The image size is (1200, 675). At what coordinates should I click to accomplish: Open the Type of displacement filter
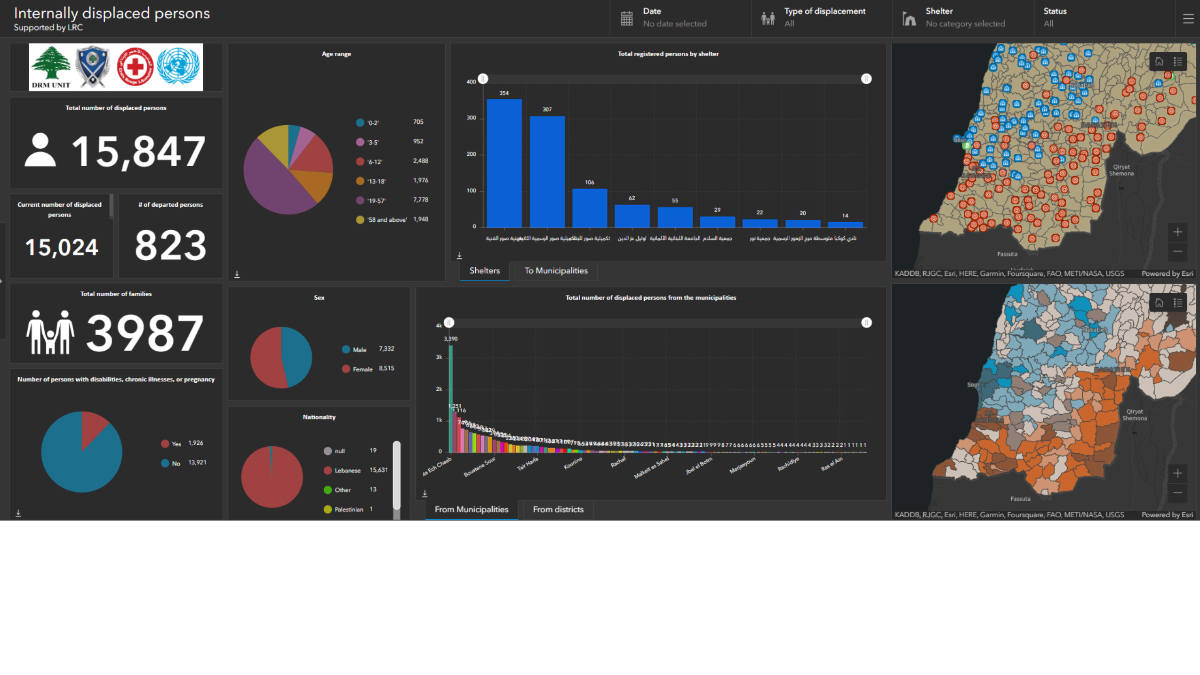(821, 18)
